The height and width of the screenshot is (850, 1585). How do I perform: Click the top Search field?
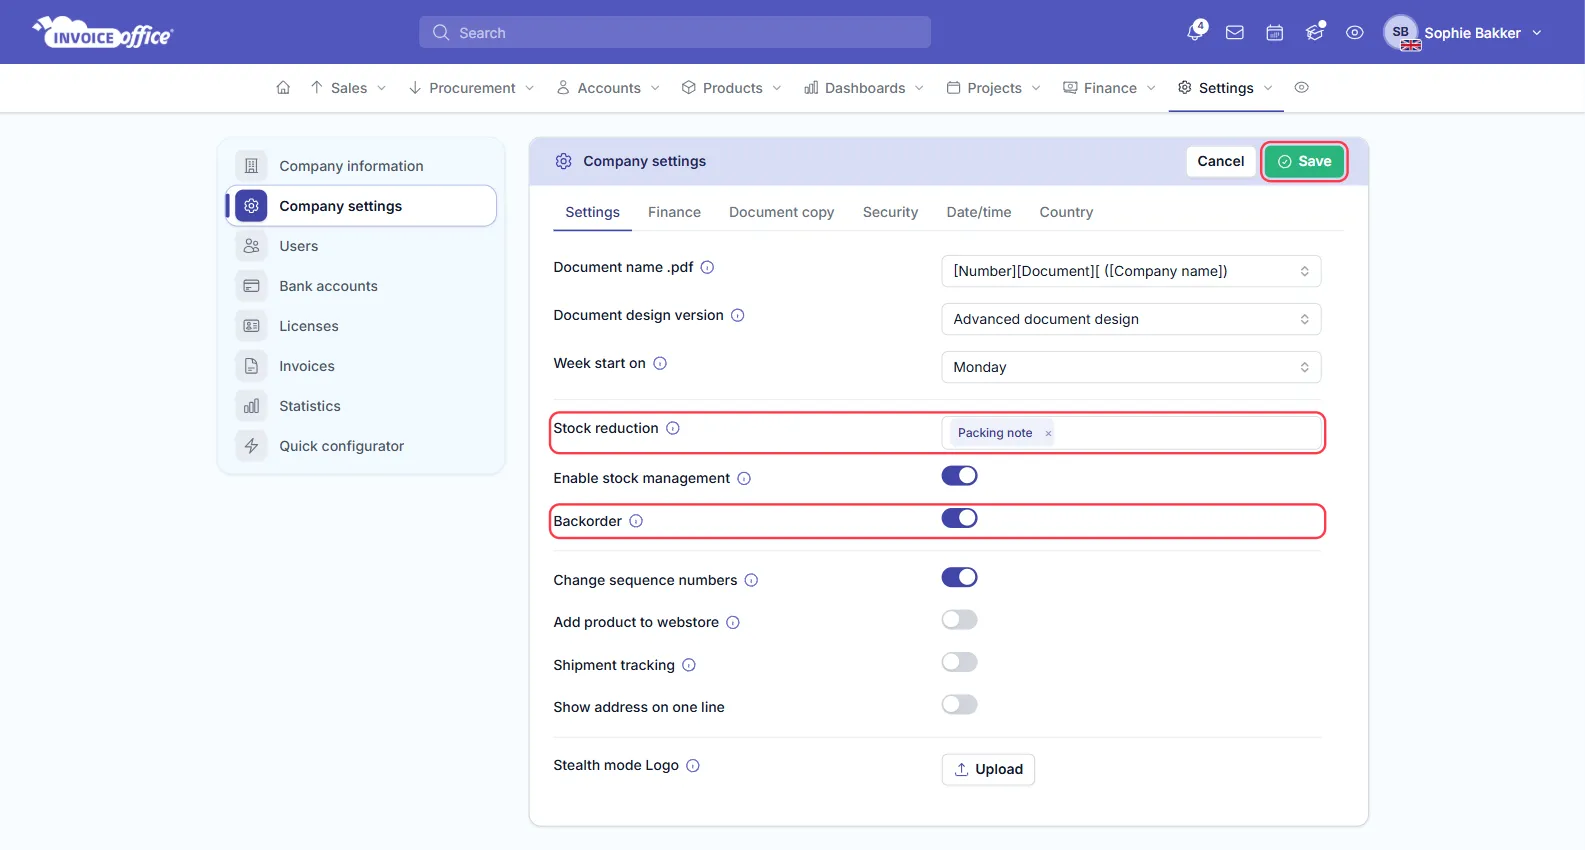tap(675, 32)
